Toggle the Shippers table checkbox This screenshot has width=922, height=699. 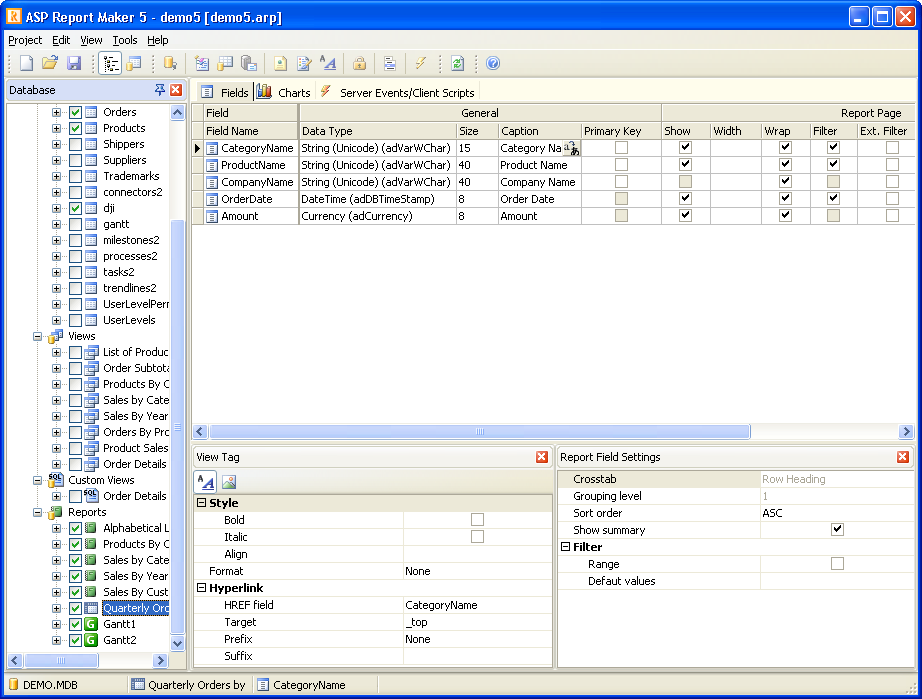click(75, 144)
